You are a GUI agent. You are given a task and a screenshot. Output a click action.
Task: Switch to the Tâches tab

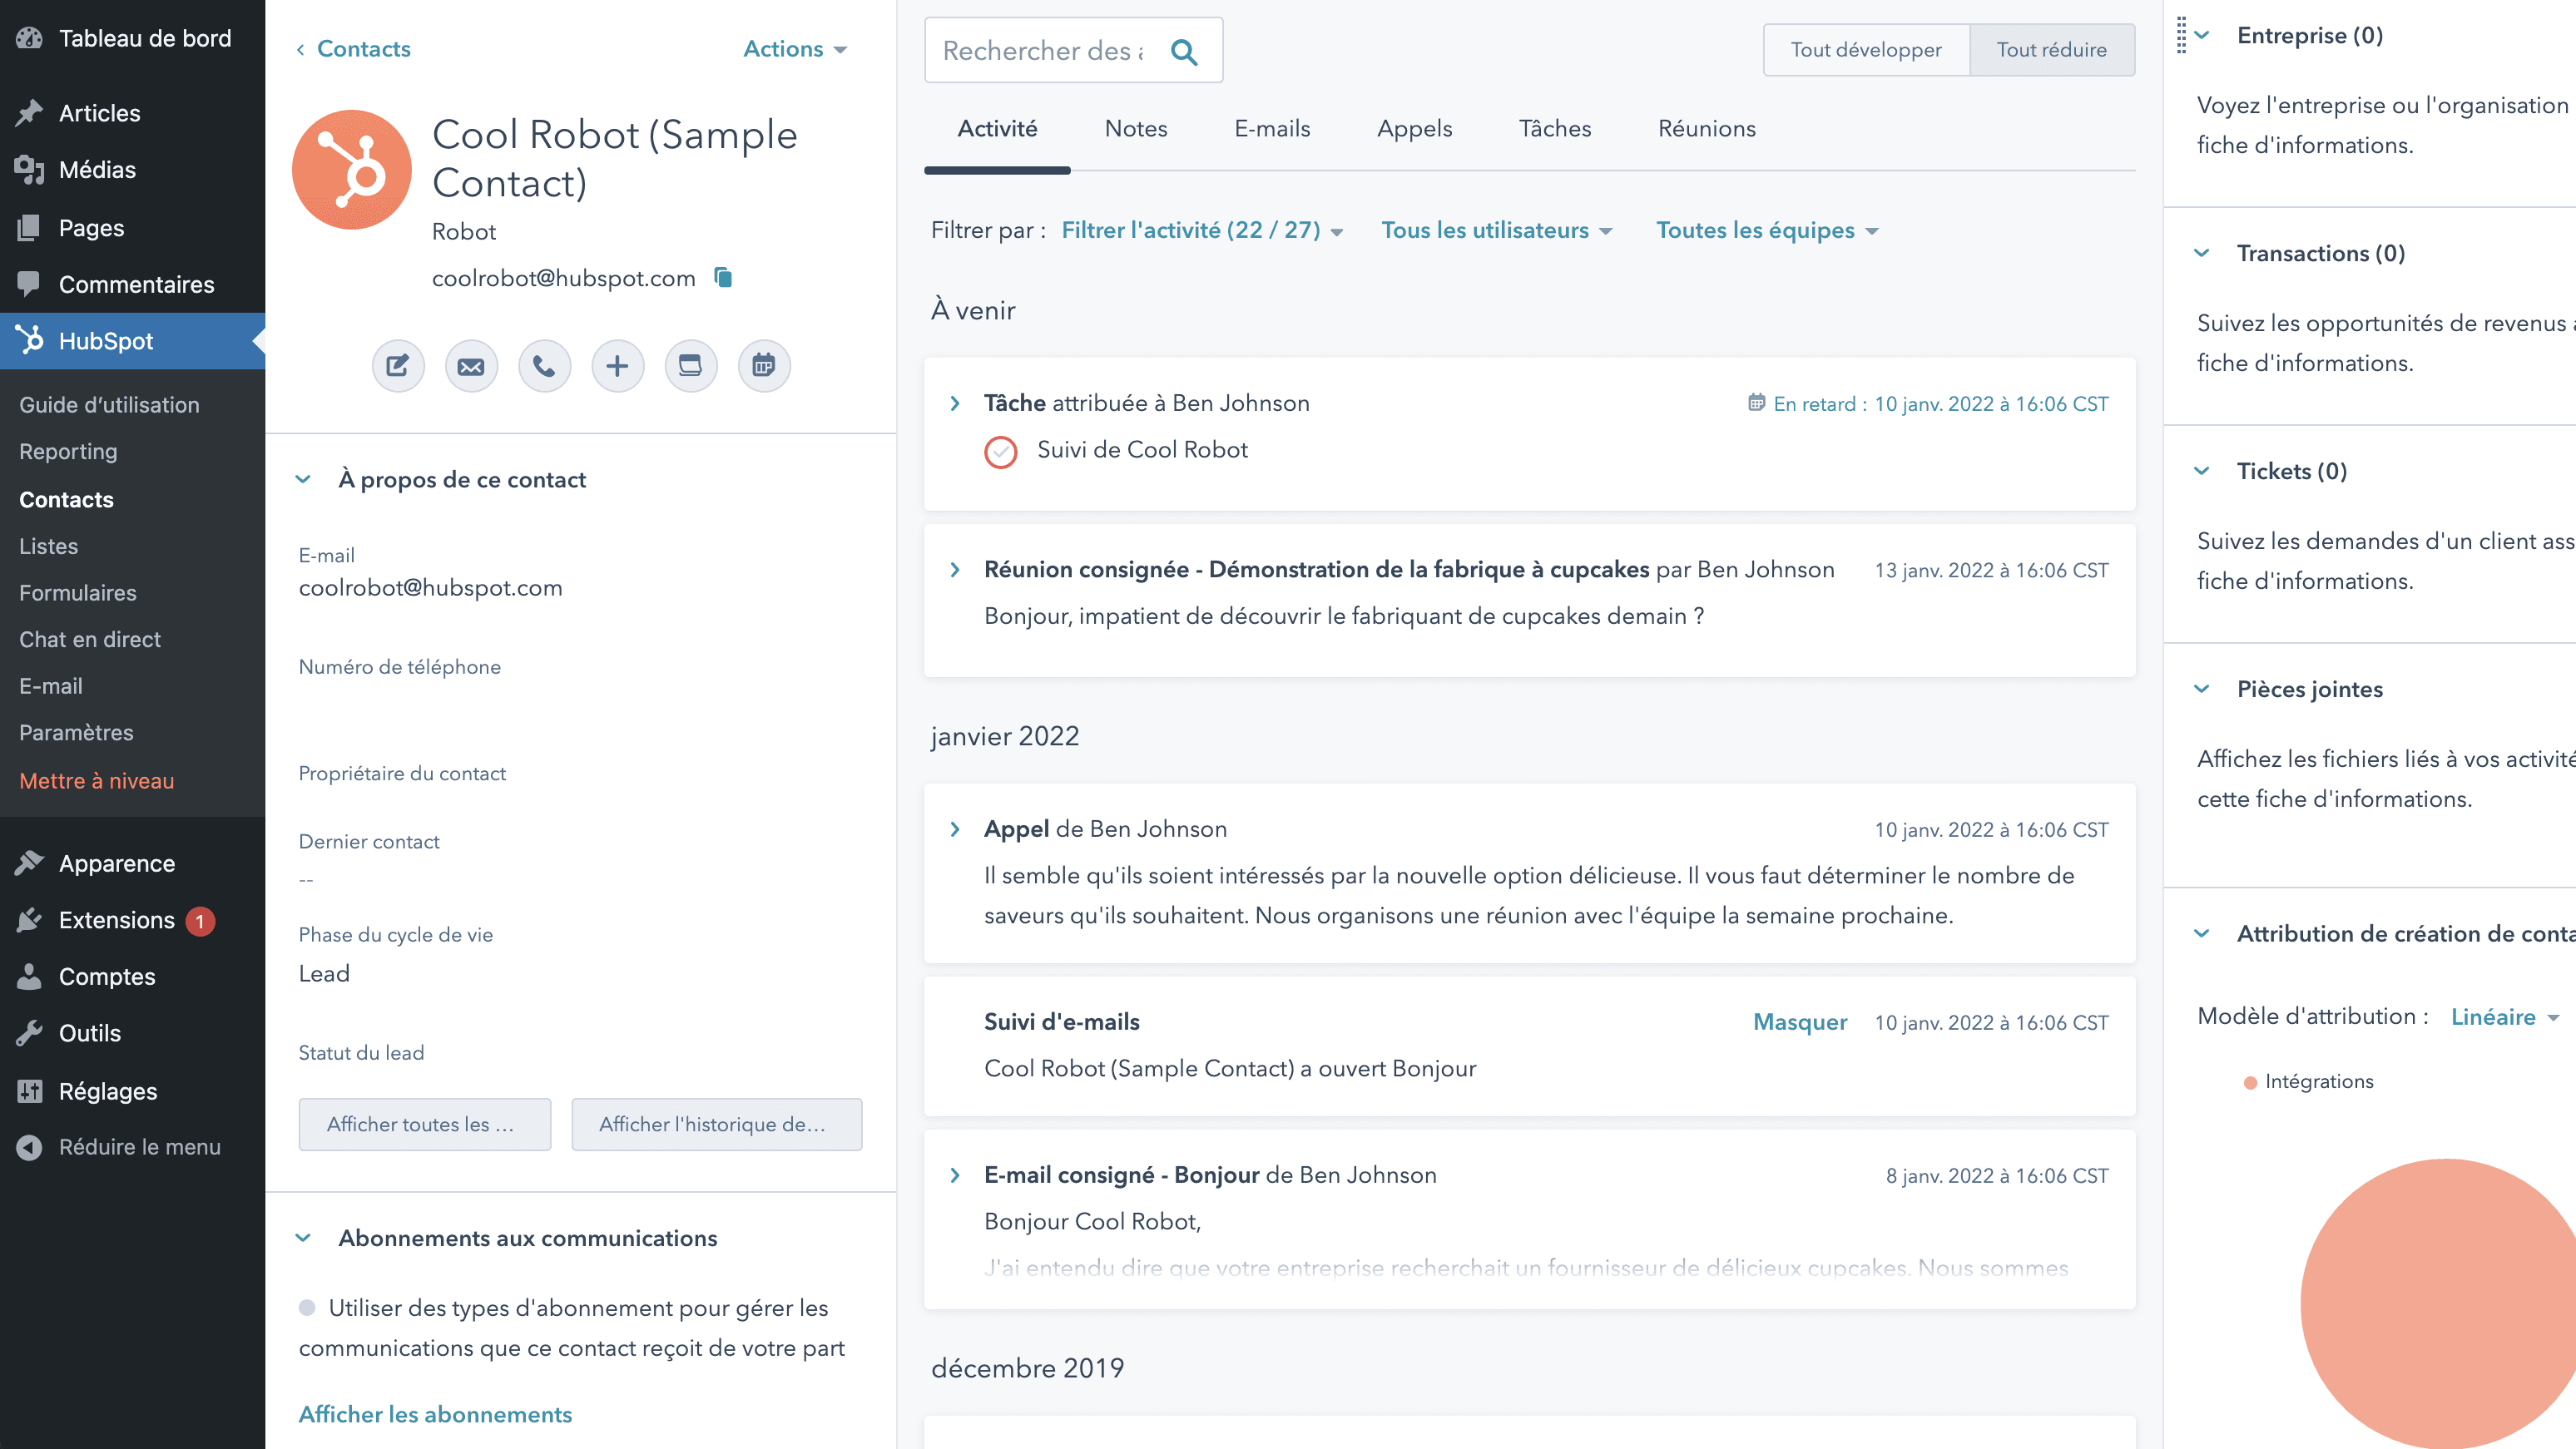(1555, 129)
